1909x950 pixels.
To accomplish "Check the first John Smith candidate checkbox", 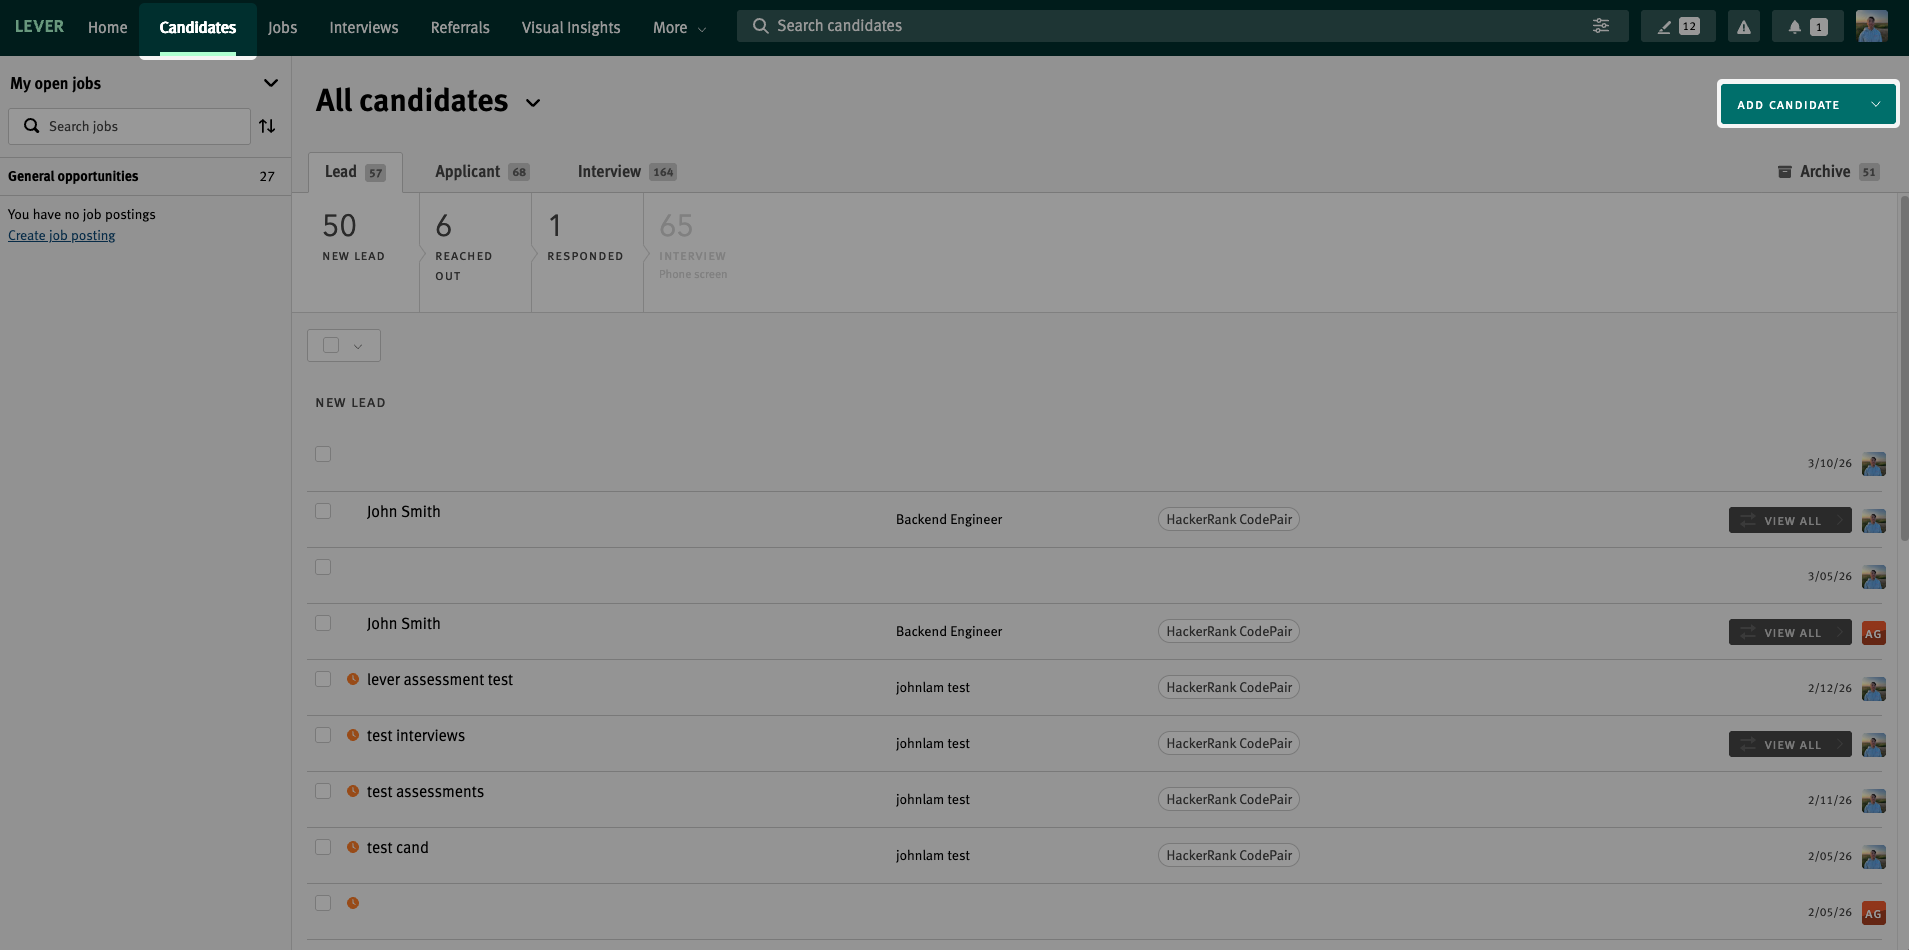I will point(323,511).
